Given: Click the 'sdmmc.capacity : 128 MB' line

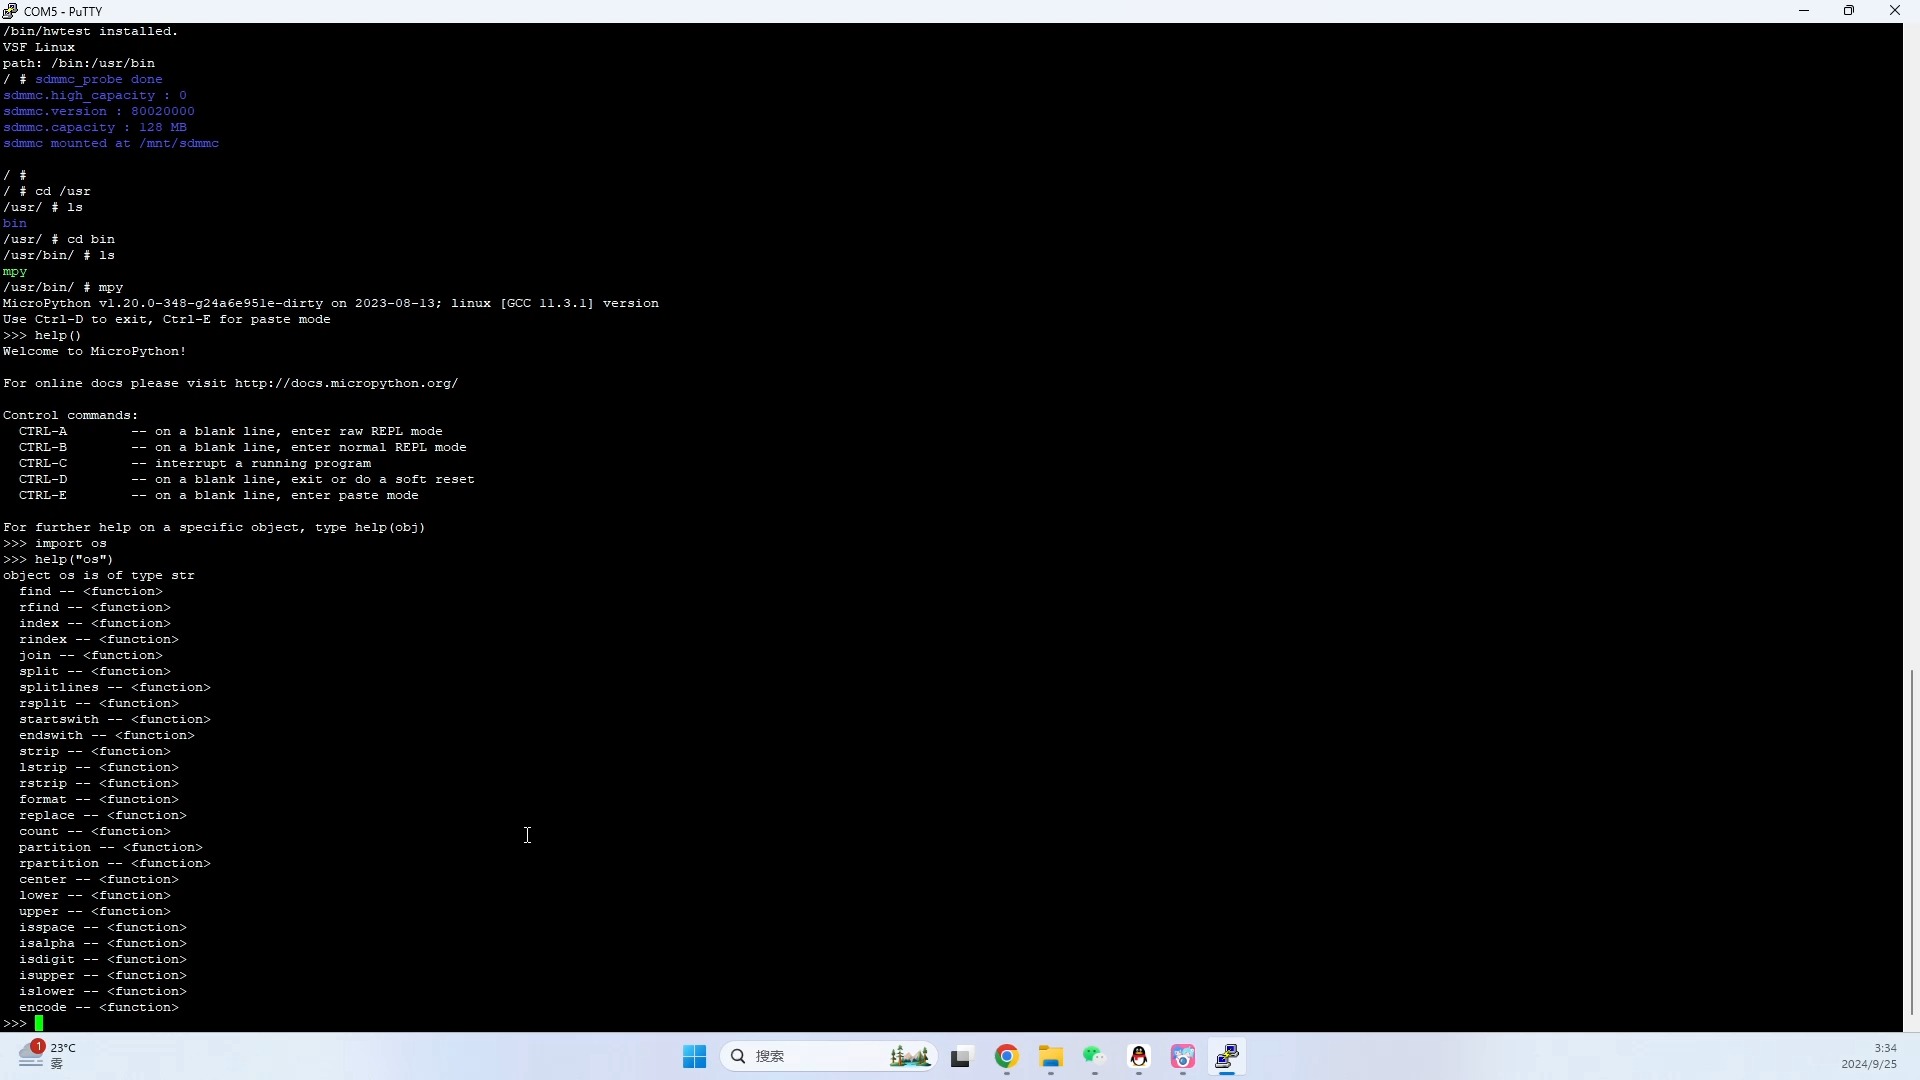Looking at the screenshot, I should pos(95,128).
